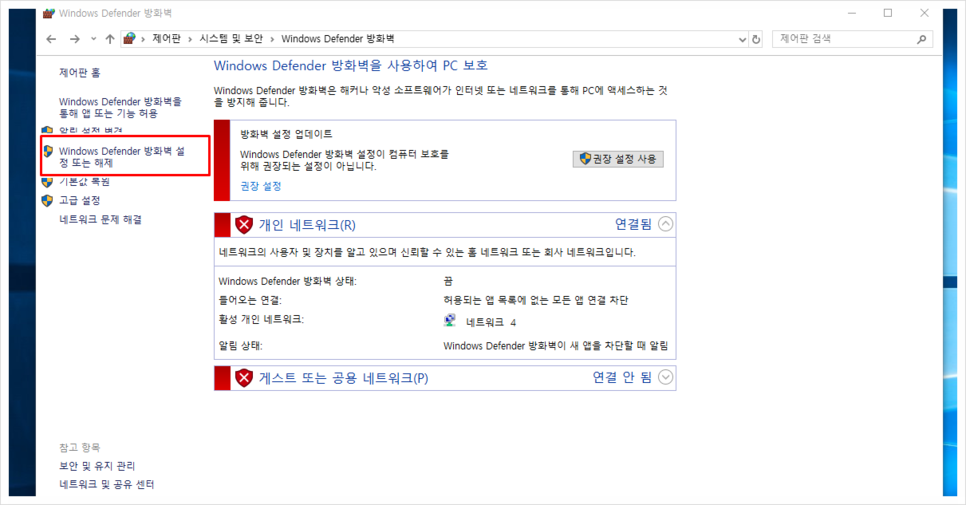Refresh the control panel page
The image size is (966, 505).
756,39
